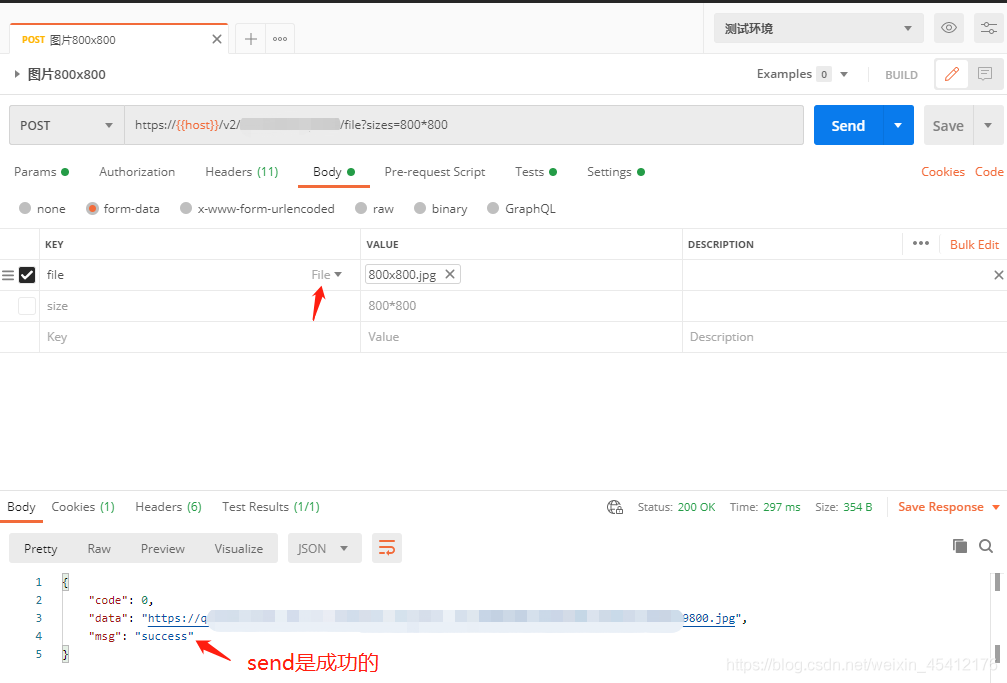Viewport: 1007px width, 683px height.
Task: Switch to the Headers (11) tab
Action: pyautogui.click(x=241, y=172)
